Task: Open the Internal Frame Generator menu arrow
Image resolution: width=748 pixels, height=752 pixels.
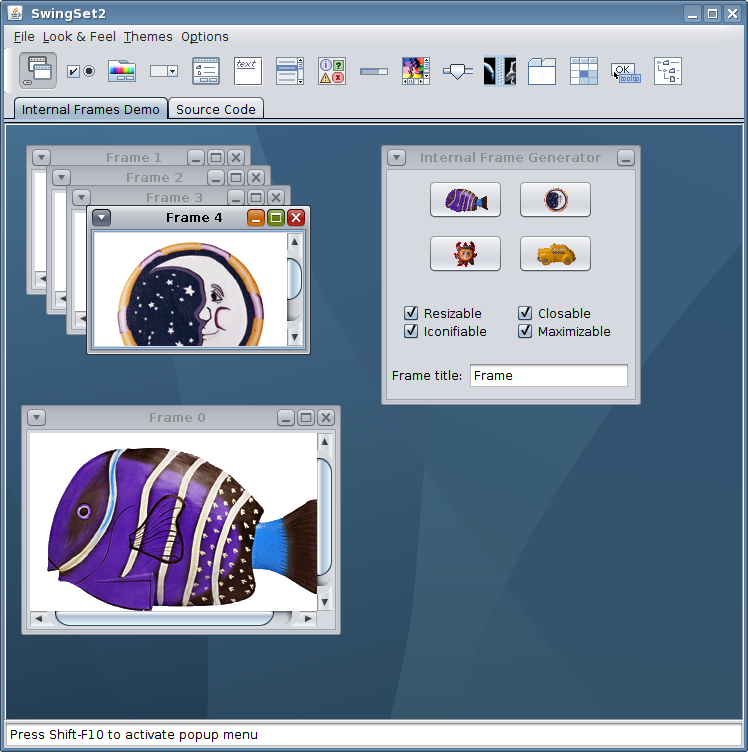Action: click(397, 157)
